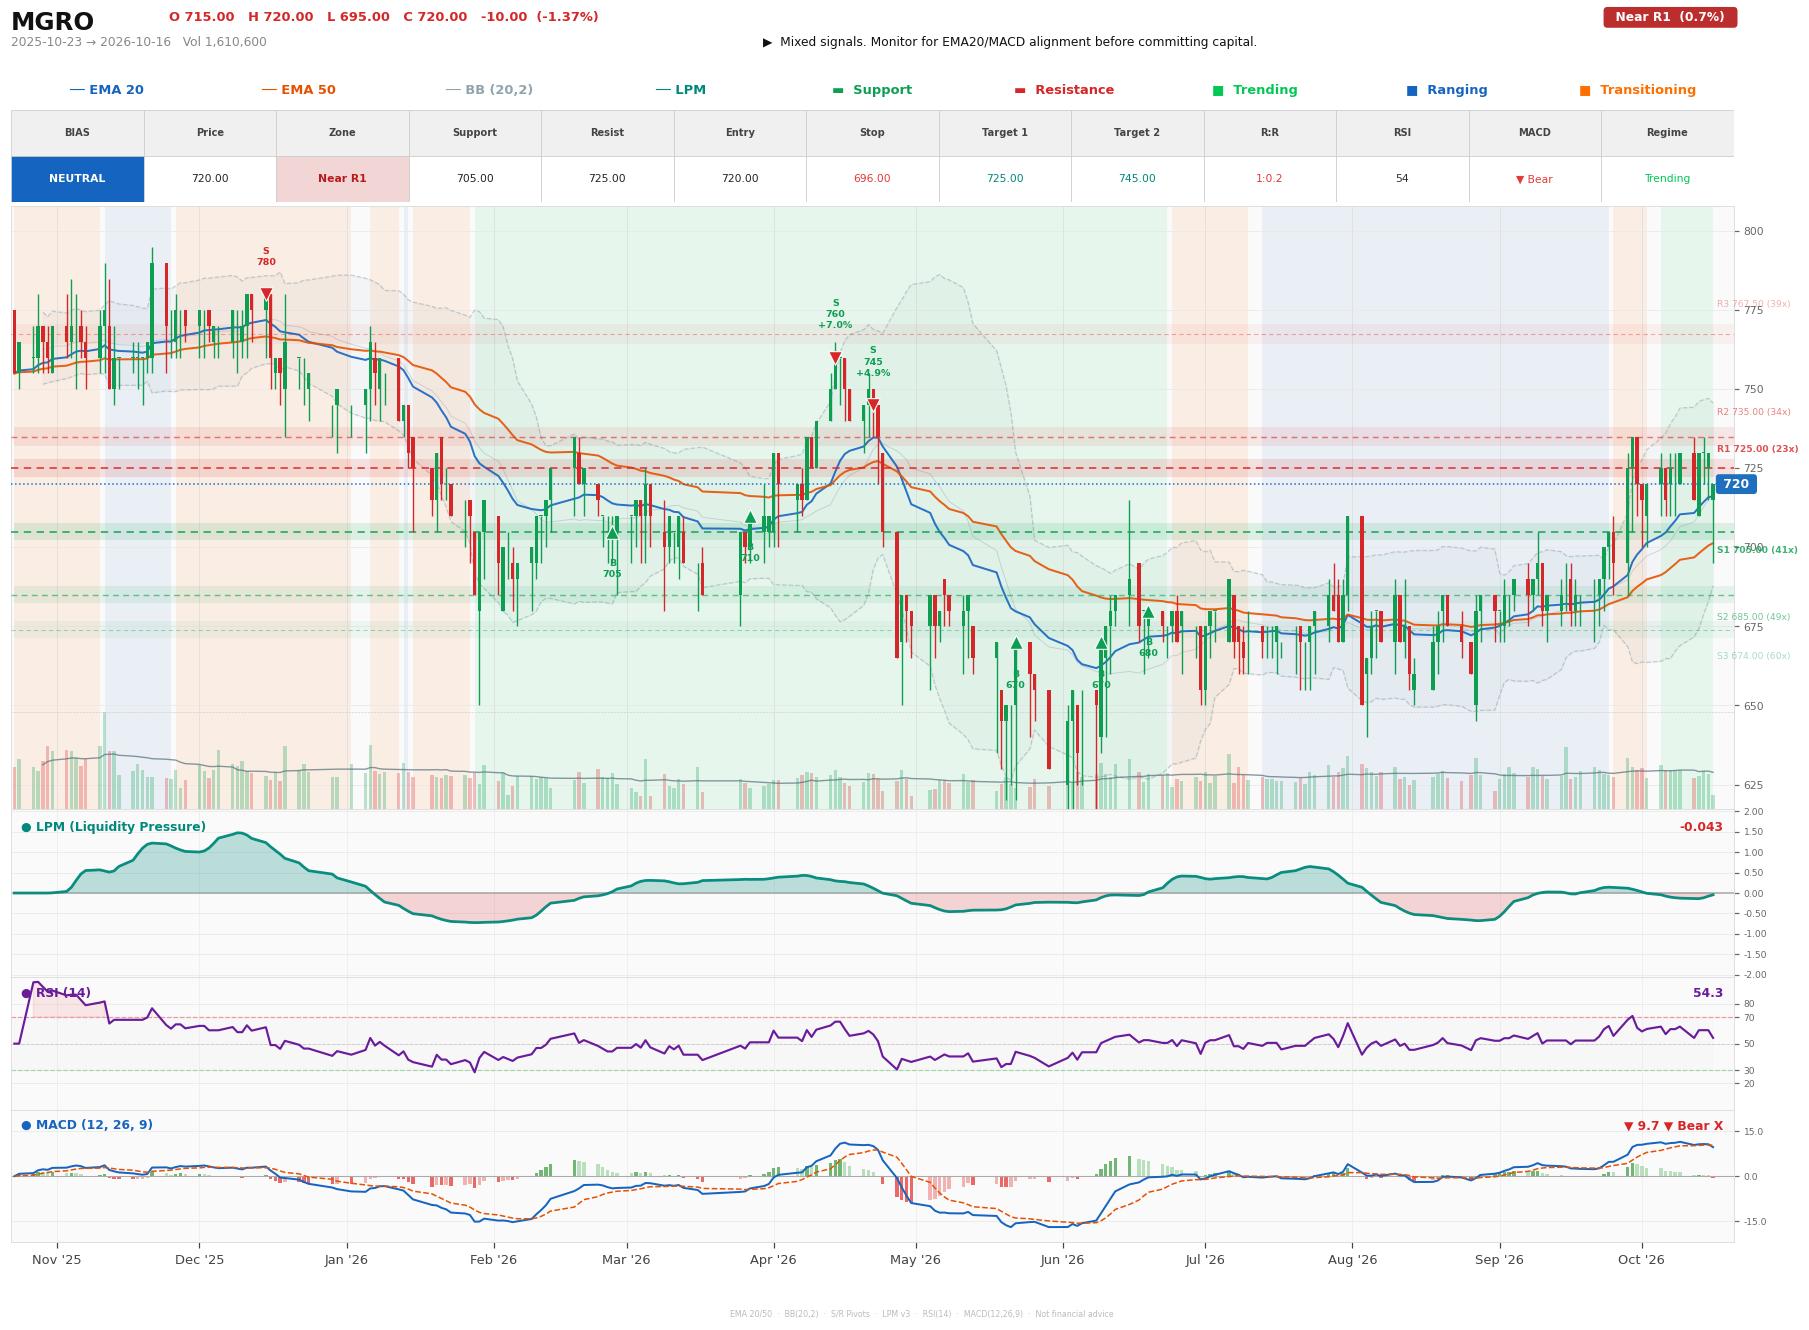Click the Stop value 696.00
The width and height of the screenshot is (1809, 1330).
pyautogui.click(x=872, y=179)
